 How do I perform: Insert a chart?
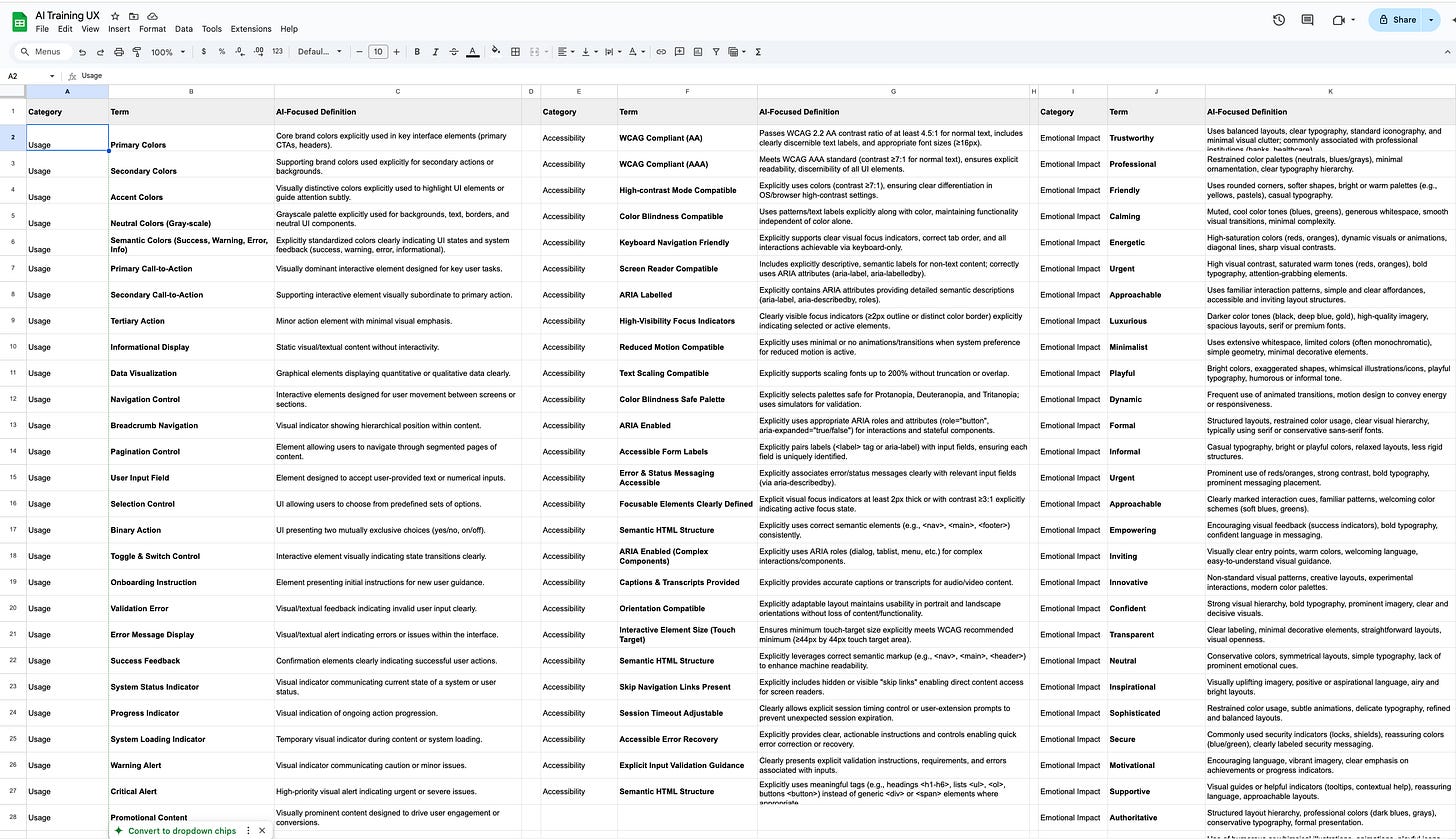698,52
